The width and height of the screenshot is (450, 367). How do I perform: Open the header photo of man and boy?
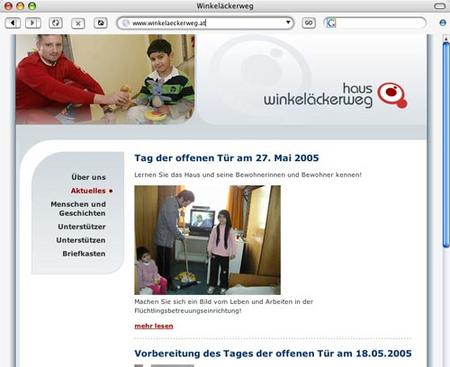pyautogui.click(x=105, y=79)
